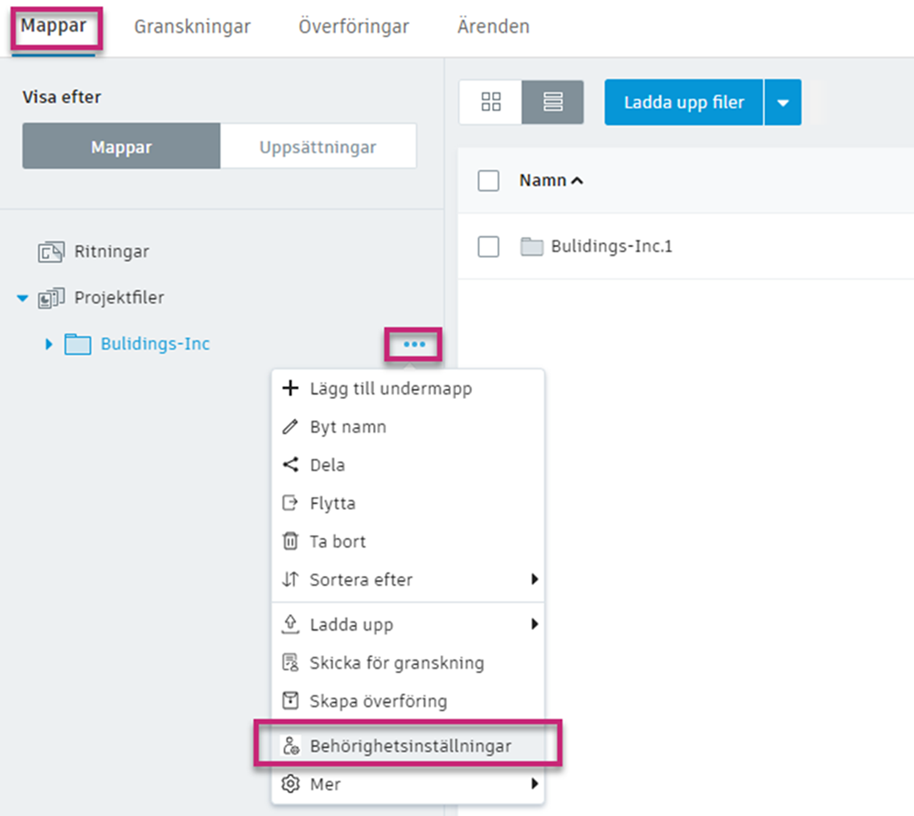Image resolution: width=914 pixels, height=816 pixels.
Task: Switch to grid view layout
Action: pyautogui.click(x=490, y=102)
